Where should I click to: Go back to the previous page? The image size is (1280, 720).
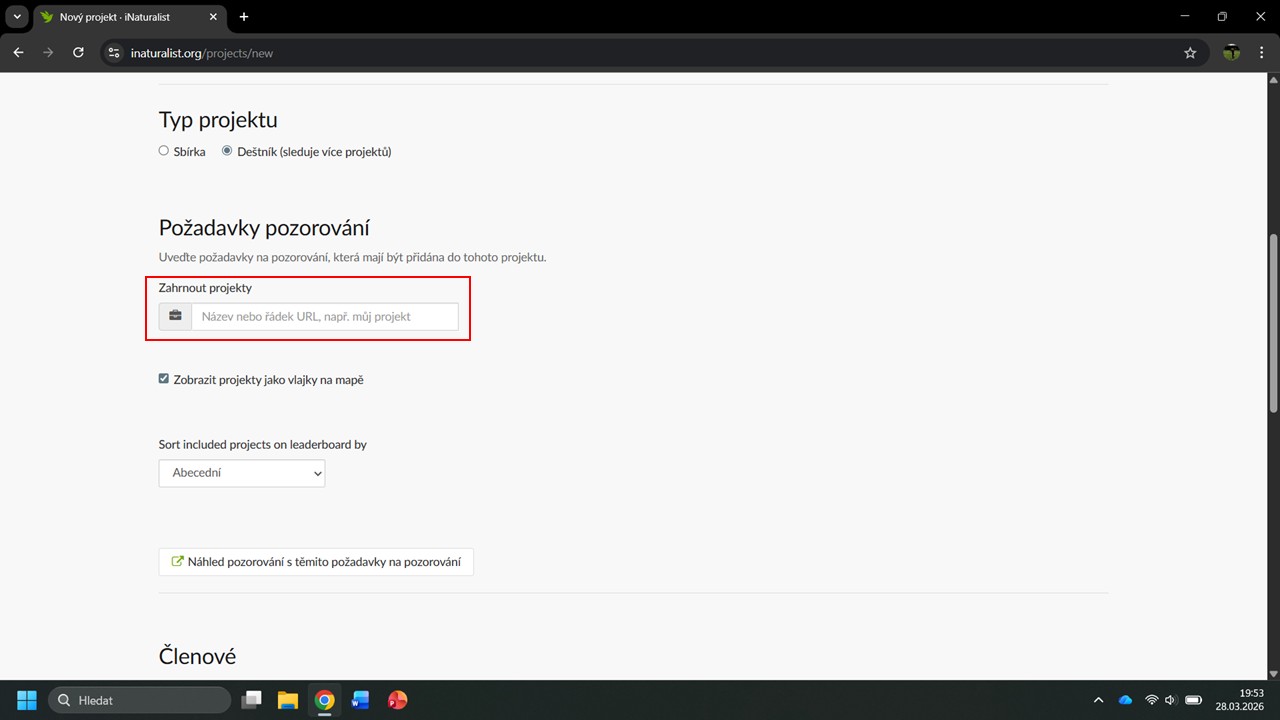[18, 53]
